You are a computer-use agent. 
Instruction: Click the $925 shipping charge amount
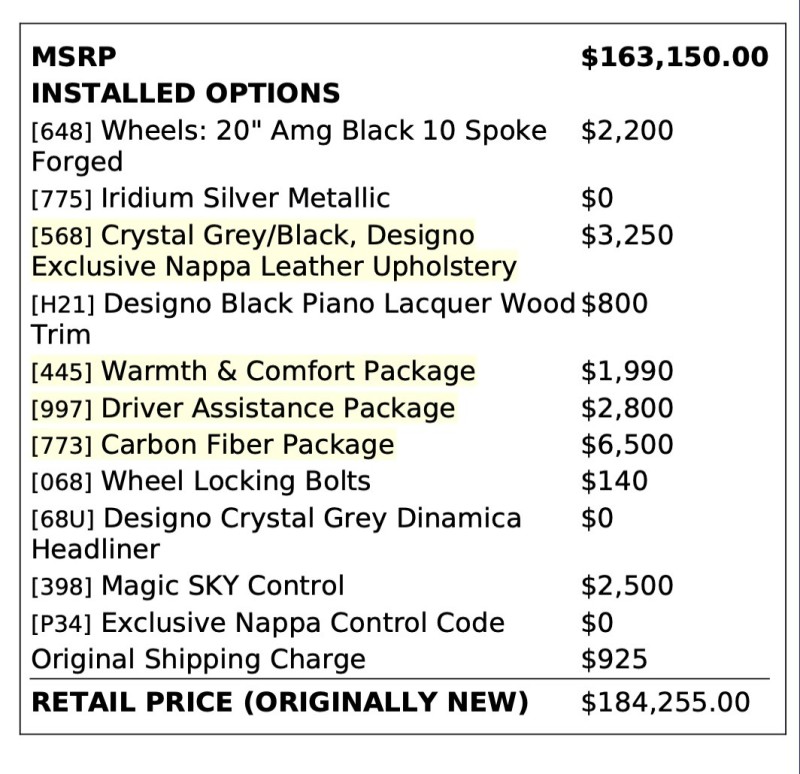(x=614, y=659)
